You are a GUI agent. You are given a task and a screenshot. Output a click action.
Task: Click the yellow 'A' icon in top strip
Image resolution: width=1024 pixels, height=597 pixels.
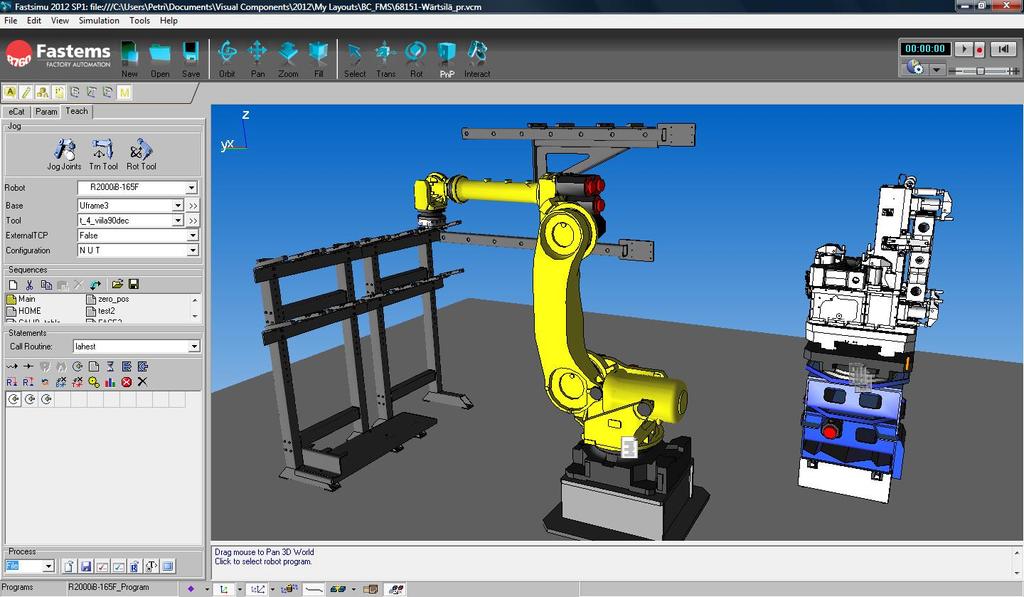(x=10, y=92)
